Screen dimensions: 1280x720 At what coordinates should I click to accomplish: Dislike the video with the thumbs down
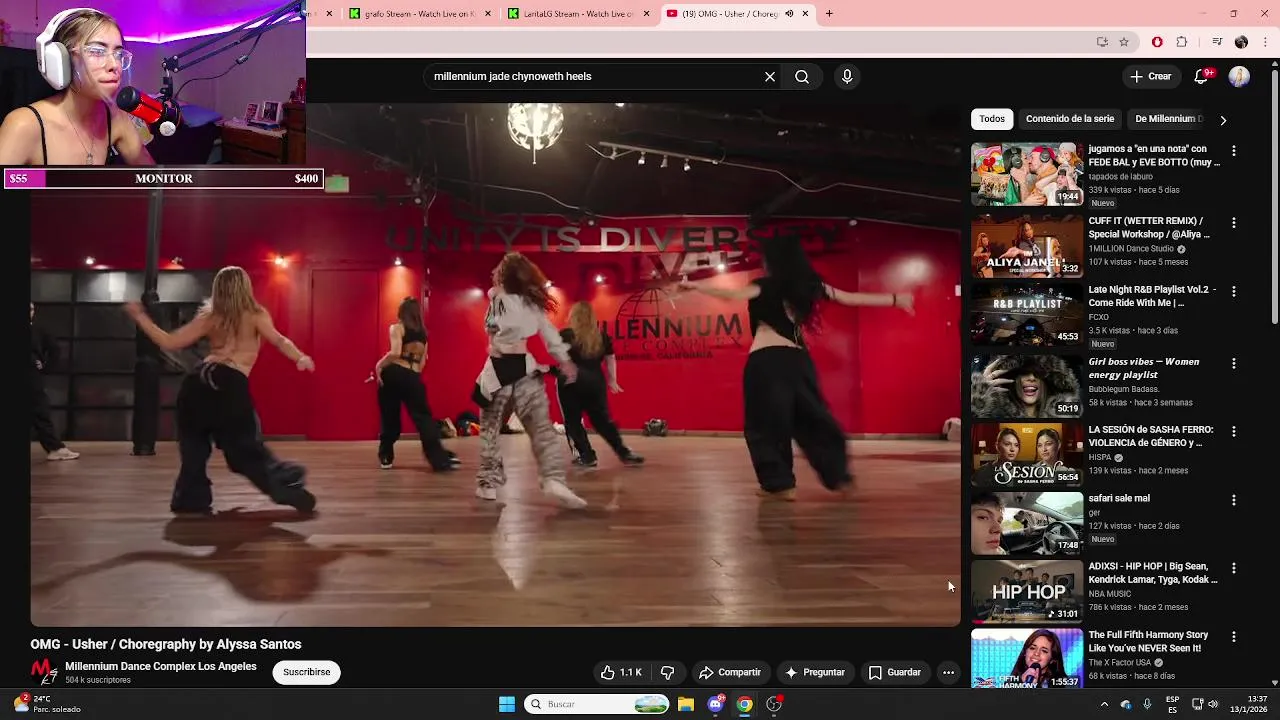click(x=667, y=672)
